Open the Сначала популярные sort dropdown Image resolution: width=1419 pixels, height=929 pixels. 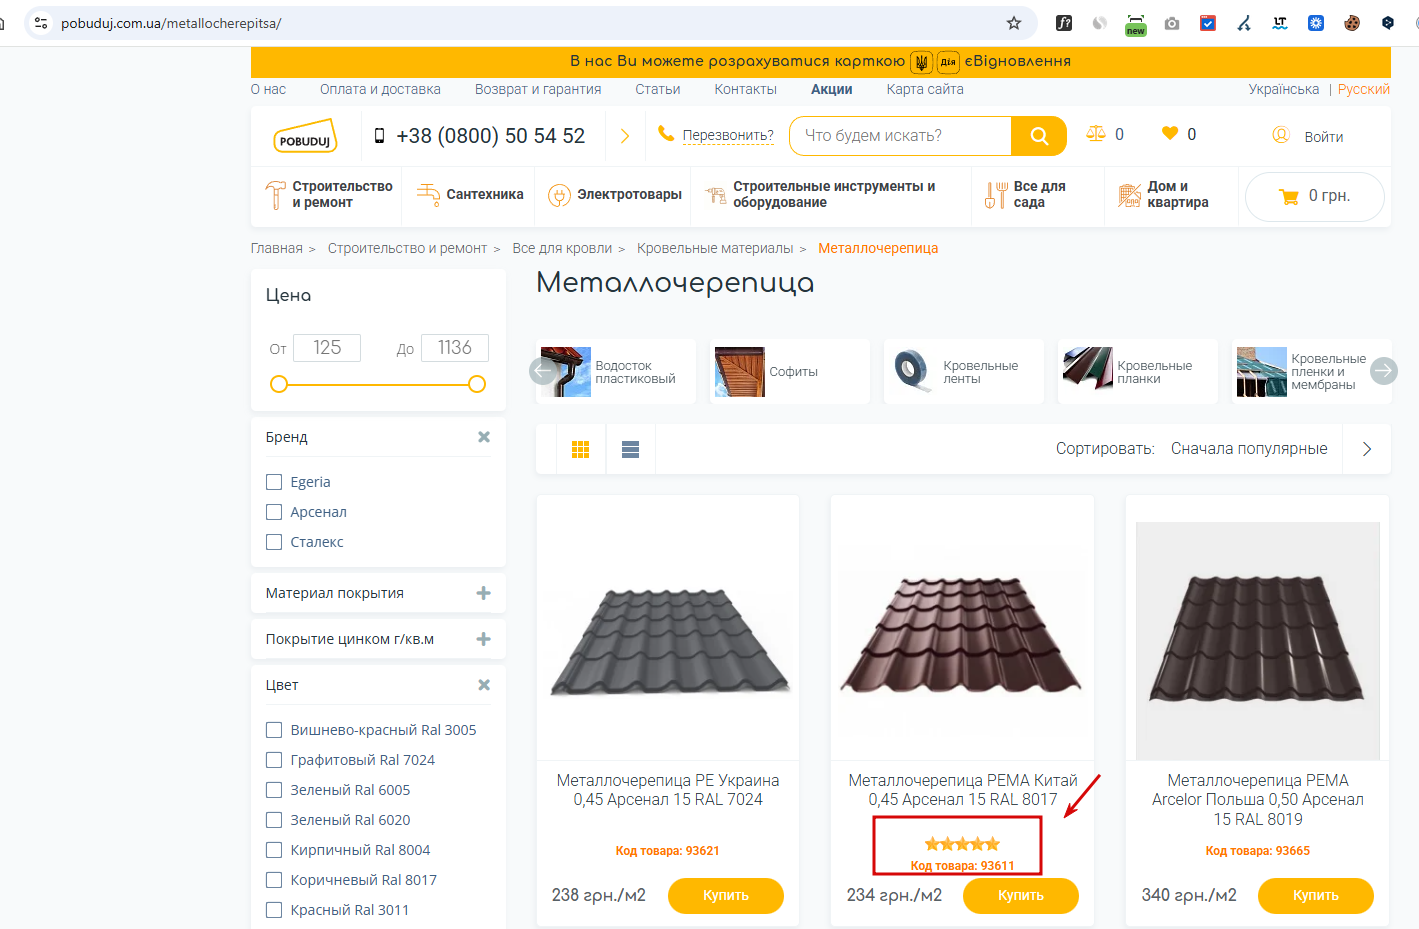point(1249,449)
